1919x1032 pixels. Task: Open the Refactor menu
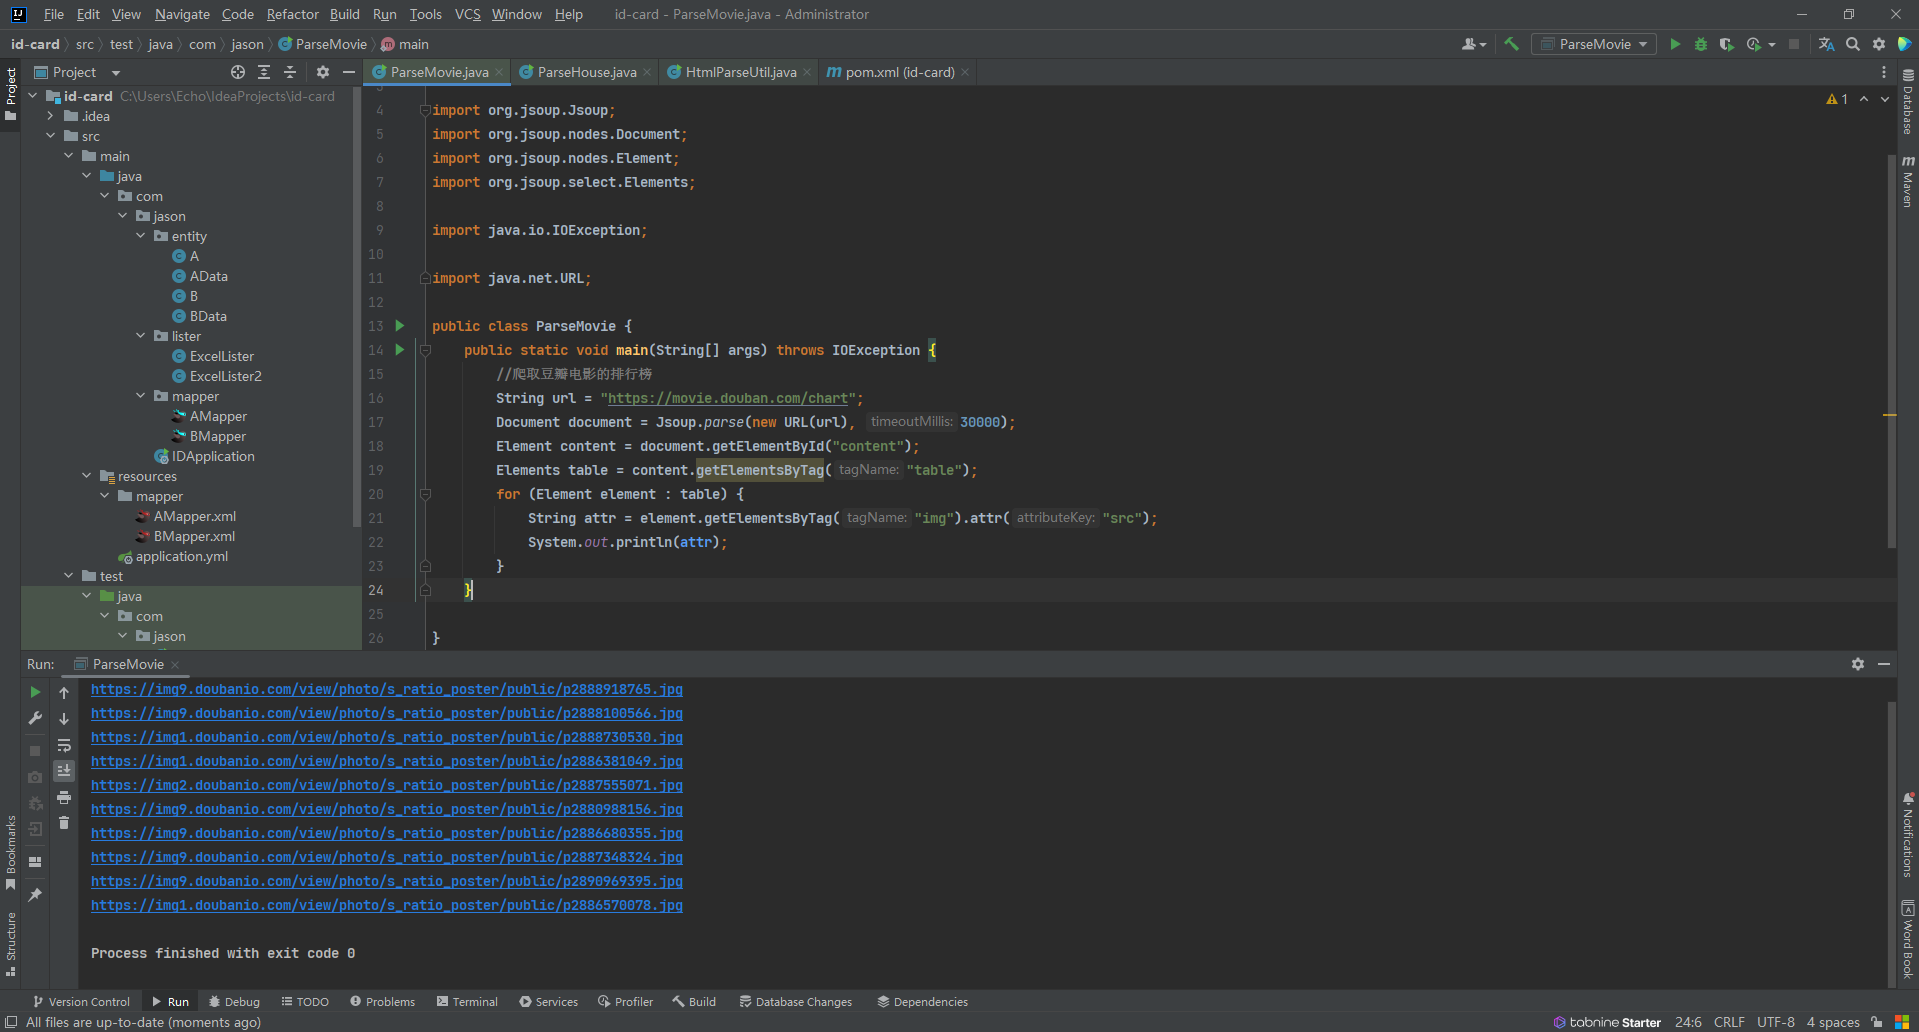tap(292, 14)
